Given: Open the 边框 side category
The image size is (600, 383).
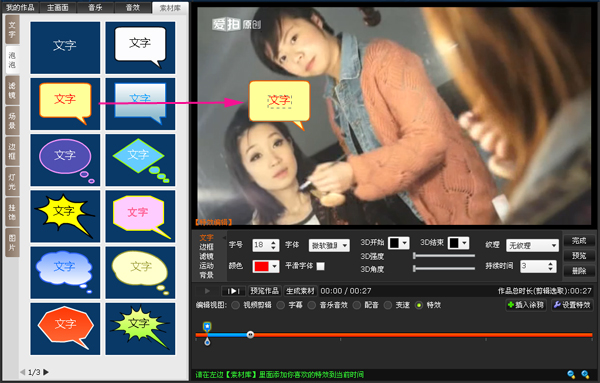Looking at the screenshot, I should tap(12, 151).
